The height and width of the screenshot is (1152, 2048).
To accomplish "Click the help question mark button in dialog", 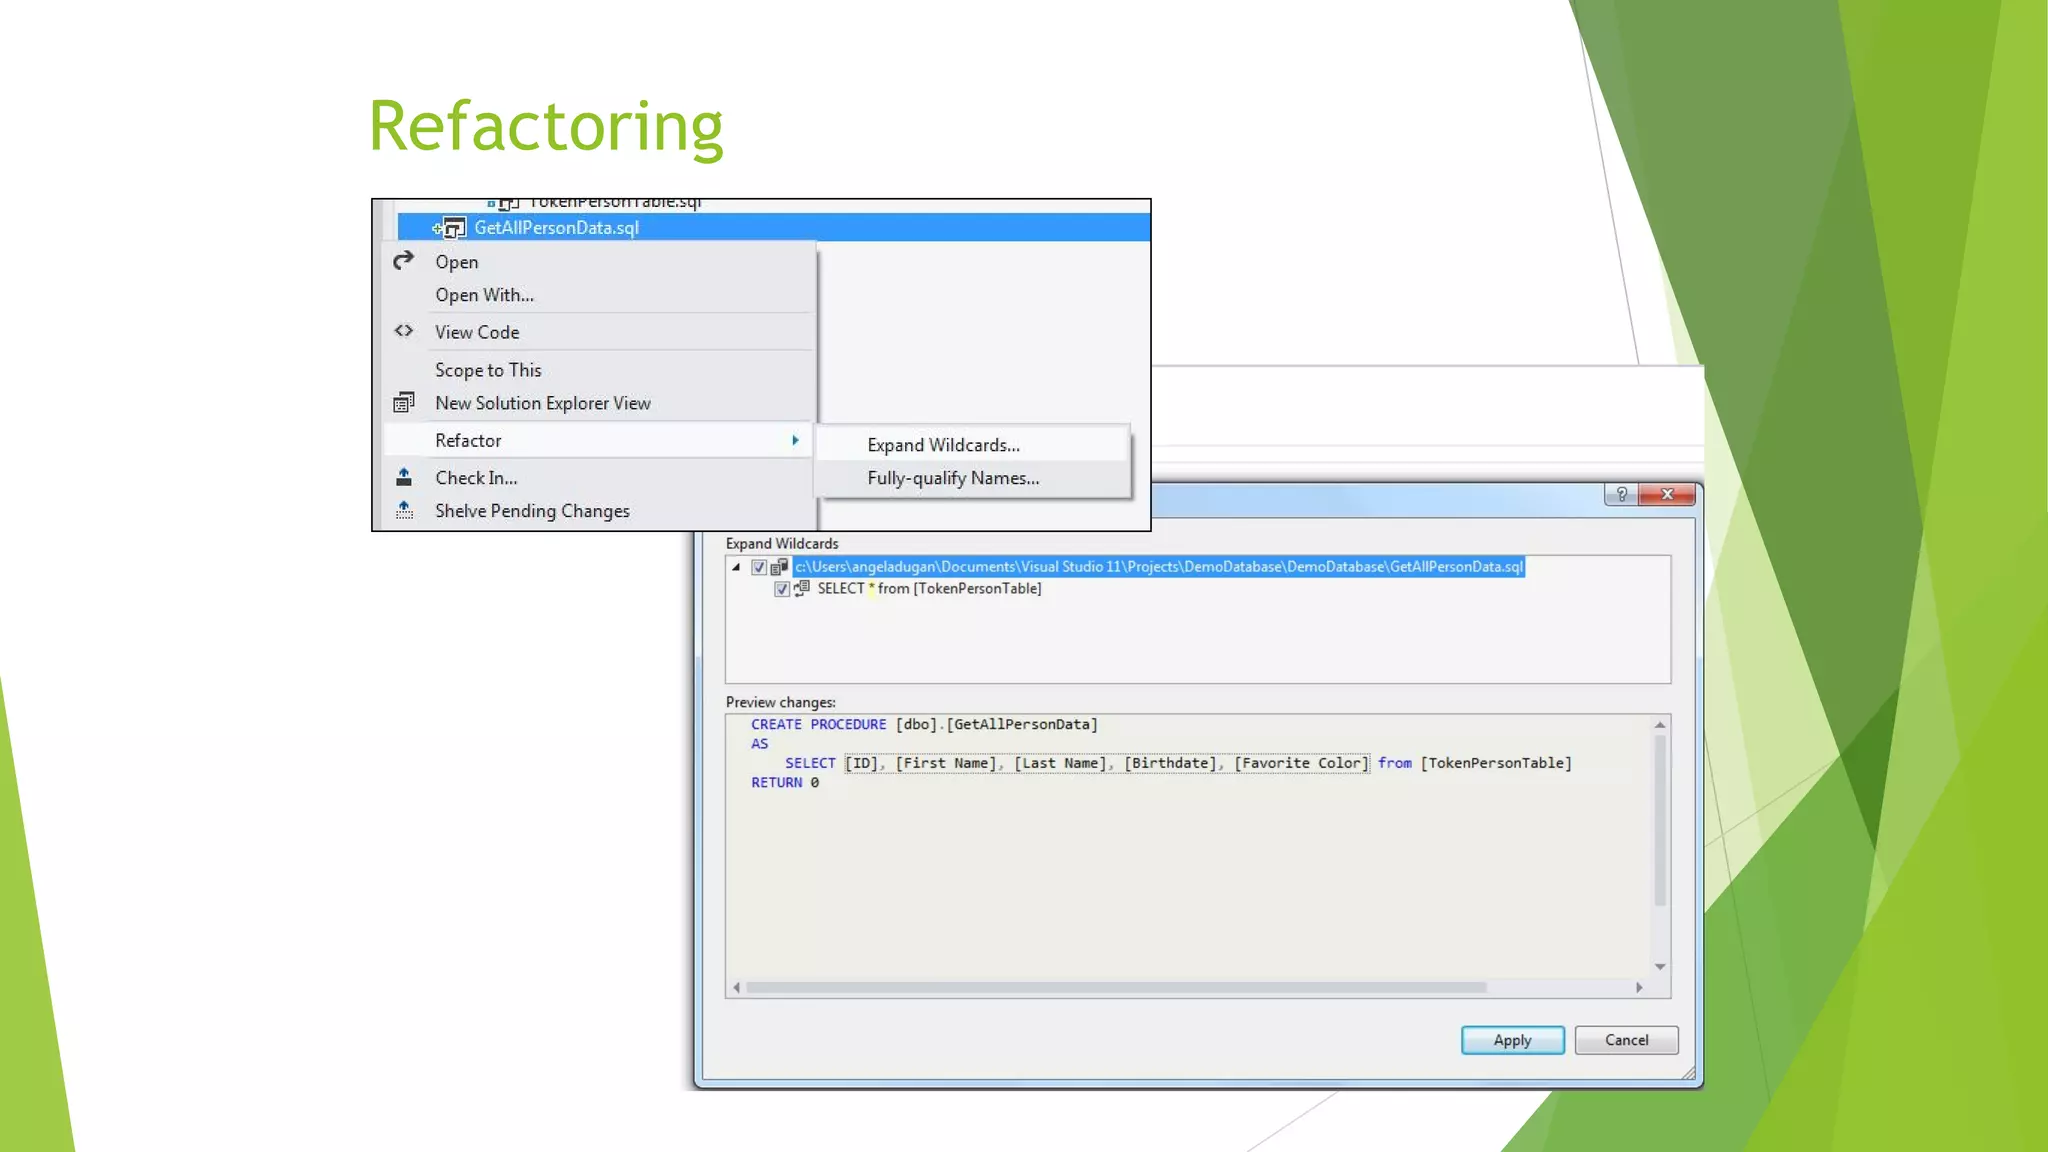I will 1621,495.
